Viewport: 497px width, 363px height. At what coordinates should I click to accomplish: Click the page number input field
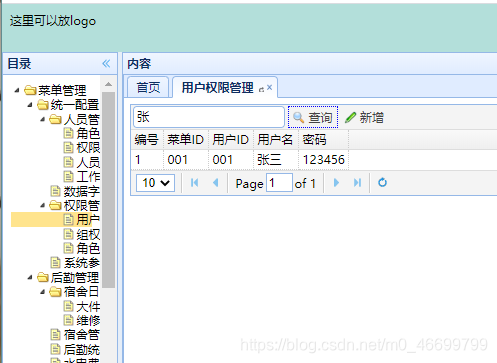[x=279, y=183]
